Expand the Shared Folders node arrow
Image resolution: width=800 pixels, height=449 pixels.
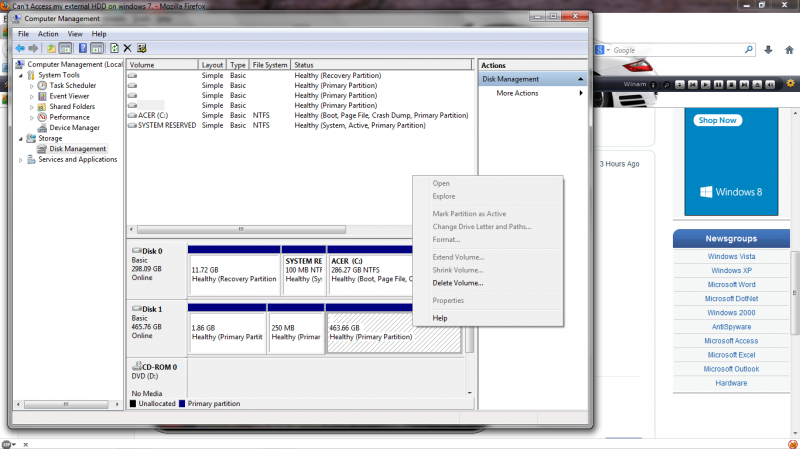(32, 107)
